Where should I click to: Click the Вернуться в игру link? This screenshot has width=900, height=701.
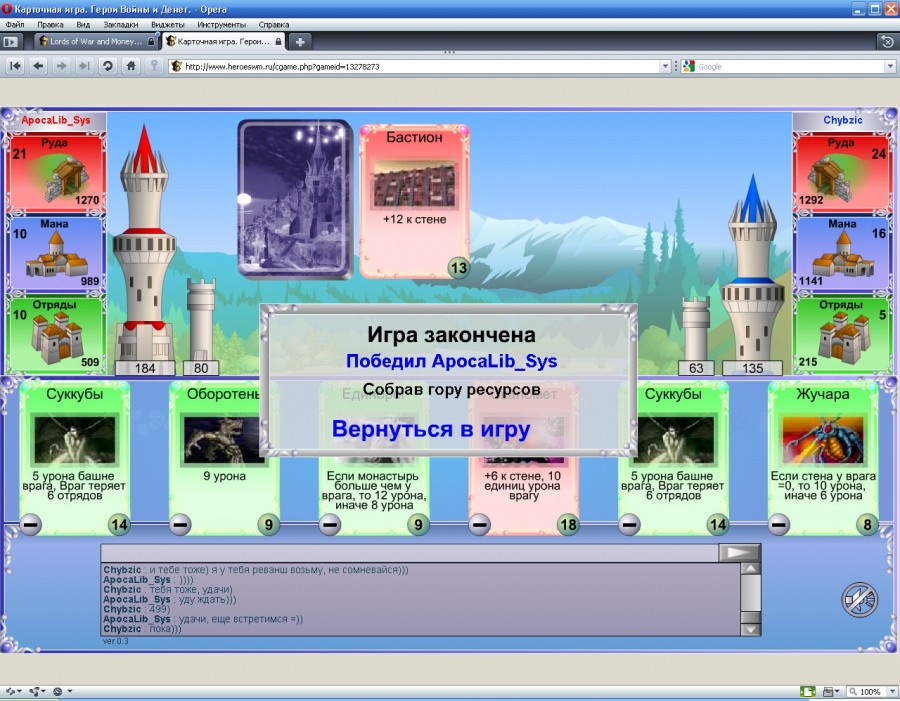(431, 429)
